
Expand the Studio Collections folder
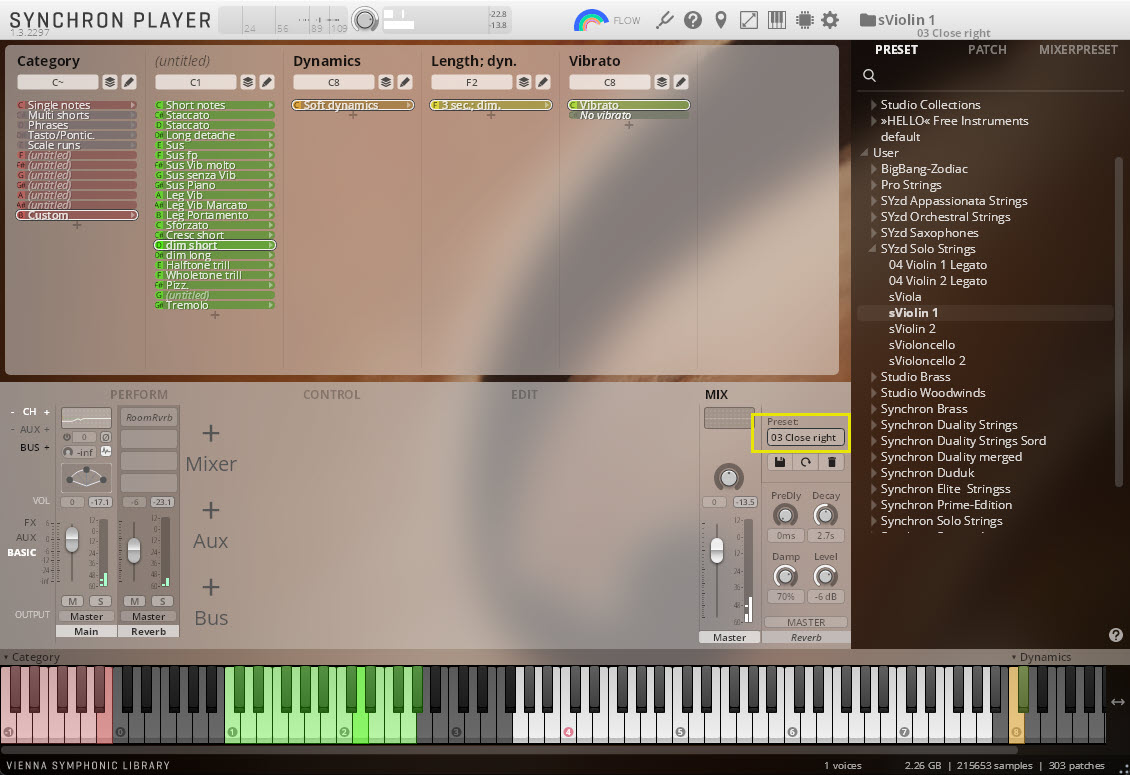click(x=873, y=105)
